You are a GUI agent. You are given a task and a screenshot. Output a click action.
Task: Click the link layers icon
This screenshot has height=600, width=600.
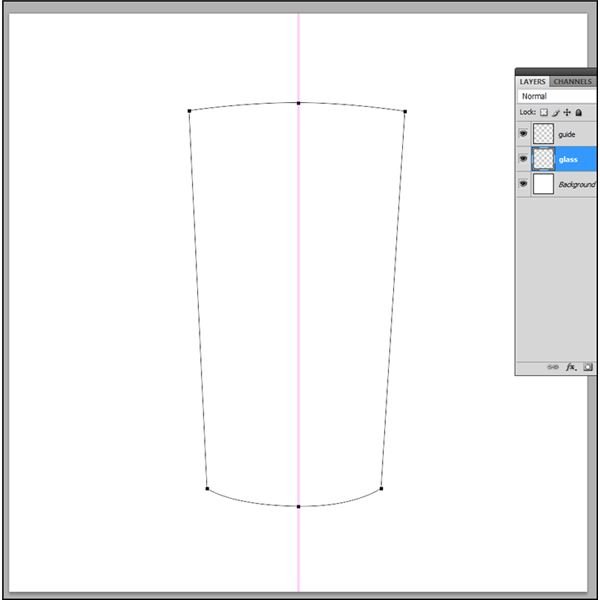tap(553, 367)
